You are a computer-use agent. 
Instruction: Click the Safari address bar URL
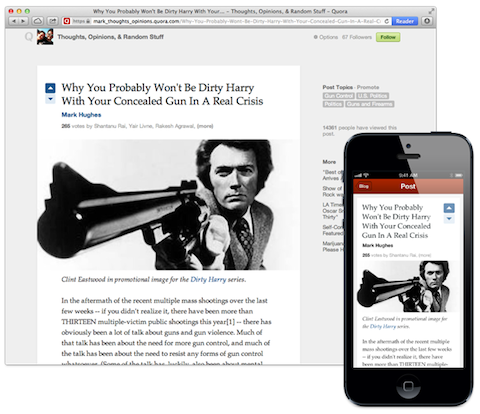(x=226, y=21)
